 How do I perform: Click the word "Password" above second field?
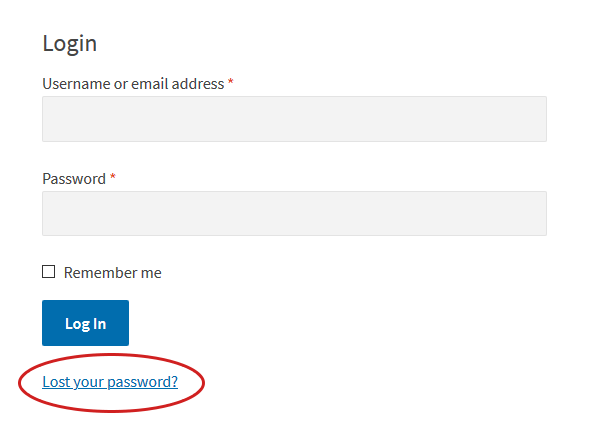pyautogui.click(x=74, y=179)
